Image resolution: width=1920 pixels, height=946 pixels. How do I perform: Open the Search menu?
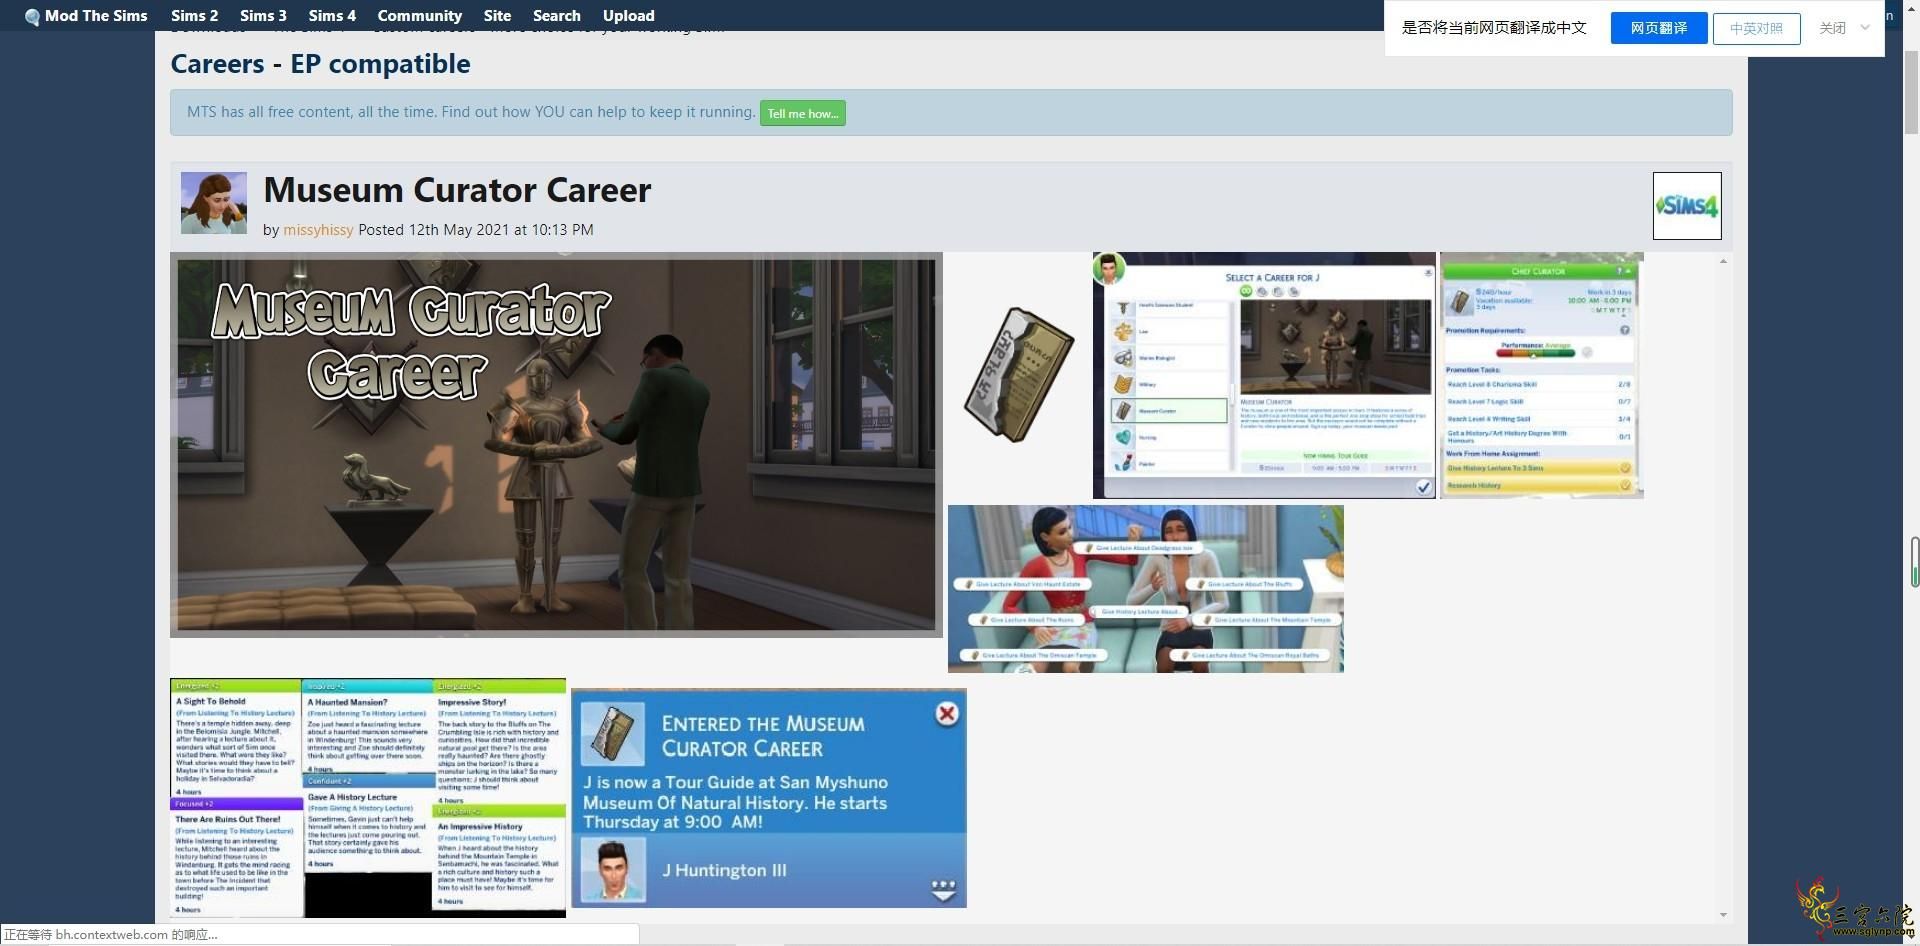coord(556,16)
